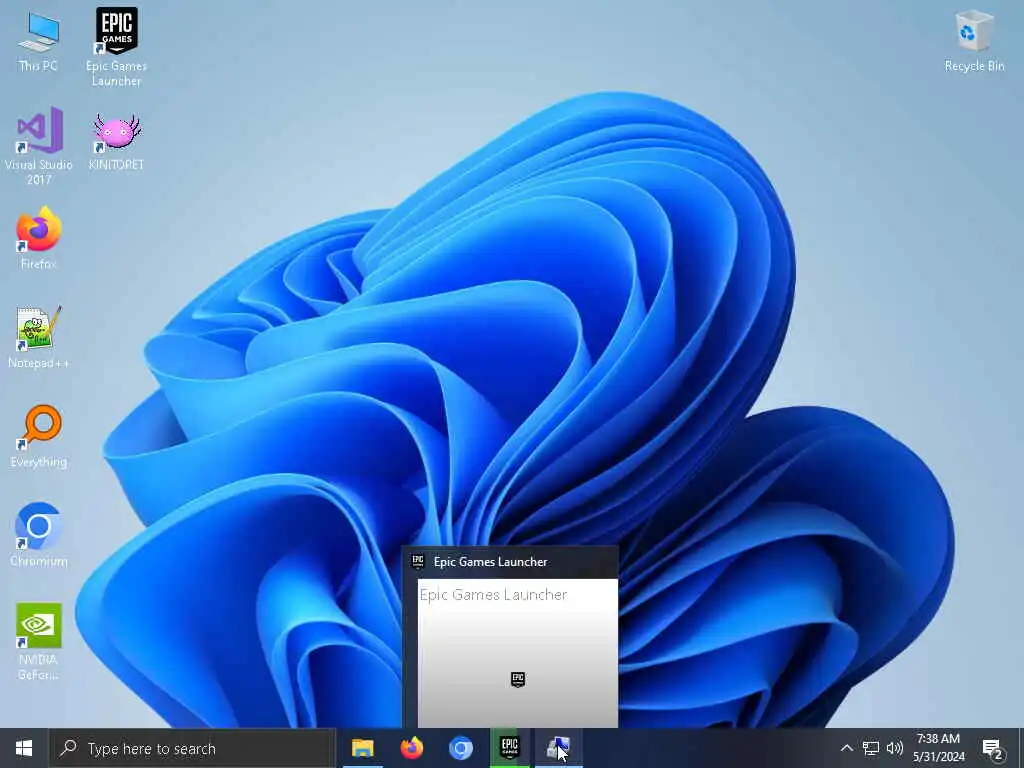The height and width of the screenshot is (768, 1024).
Task: Open File Explorer from the taskbar
Action: tap(362, 748)
